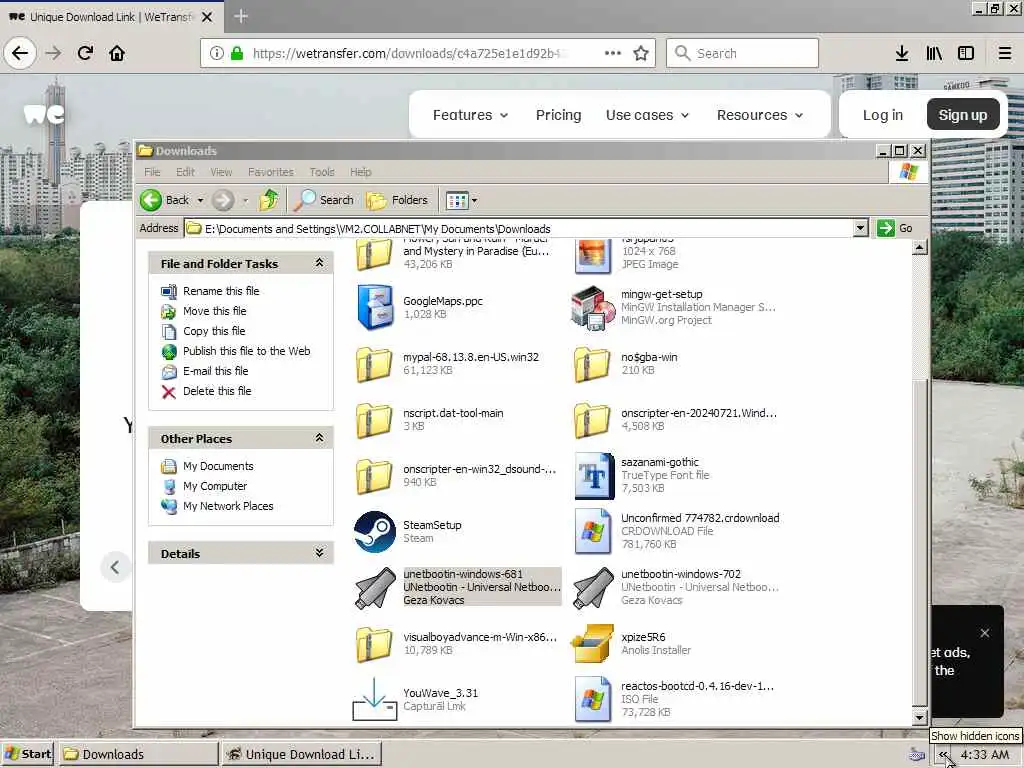Select the mingw-get-setup installer icon
1024x768 pixels.
pyautogui.click(x=593, y=307)
